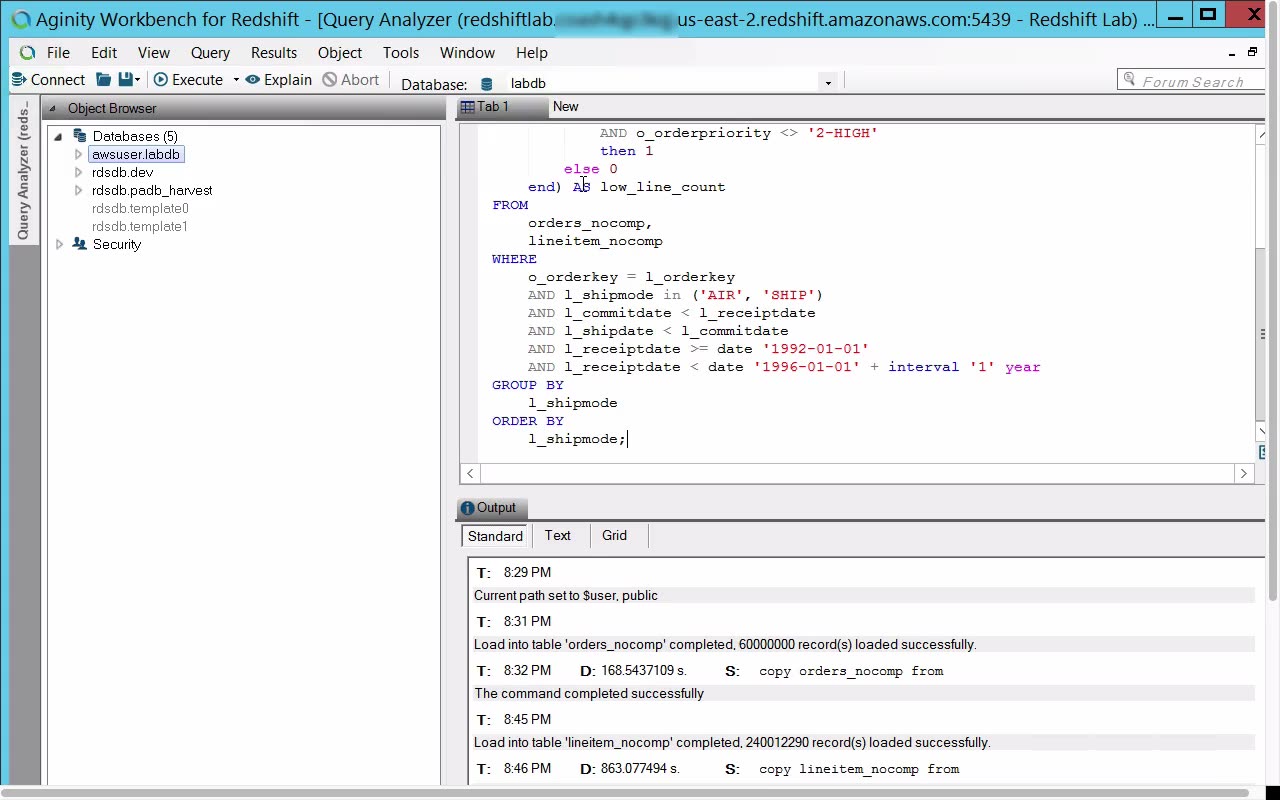Expand the awsuser.labdb tree node
Image resolution: width=1280 pixels, height=800 pixels.
pos(78,155)
